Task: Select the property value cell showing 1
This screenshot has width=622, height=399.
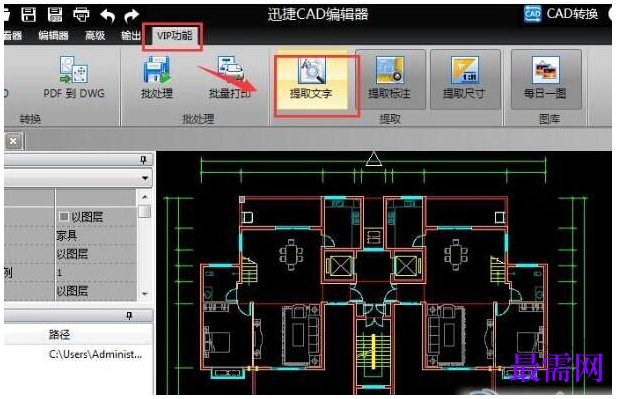Action: click(x=96, y=272)
